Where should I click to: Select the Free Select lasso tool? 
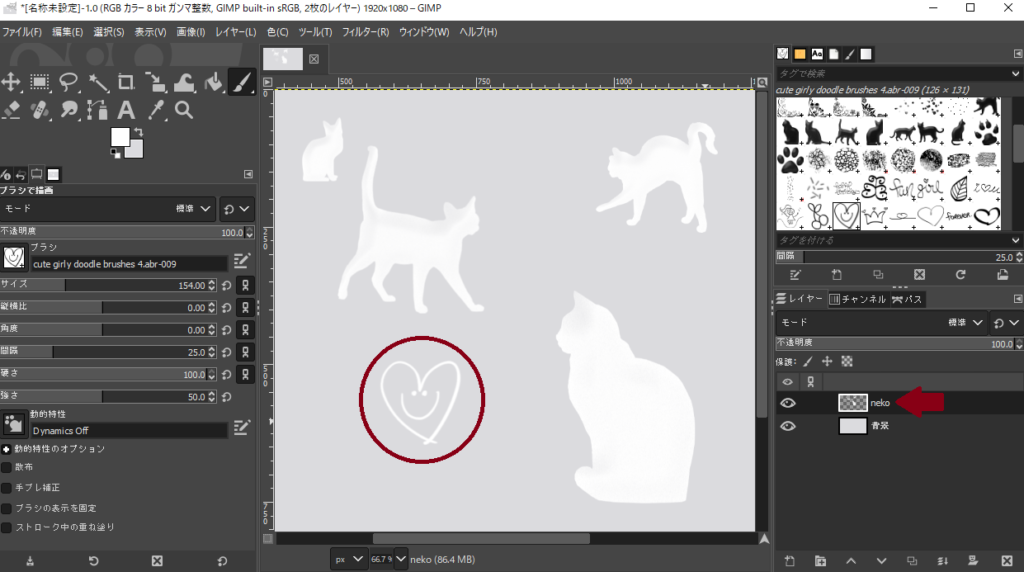tap(69, 82)
